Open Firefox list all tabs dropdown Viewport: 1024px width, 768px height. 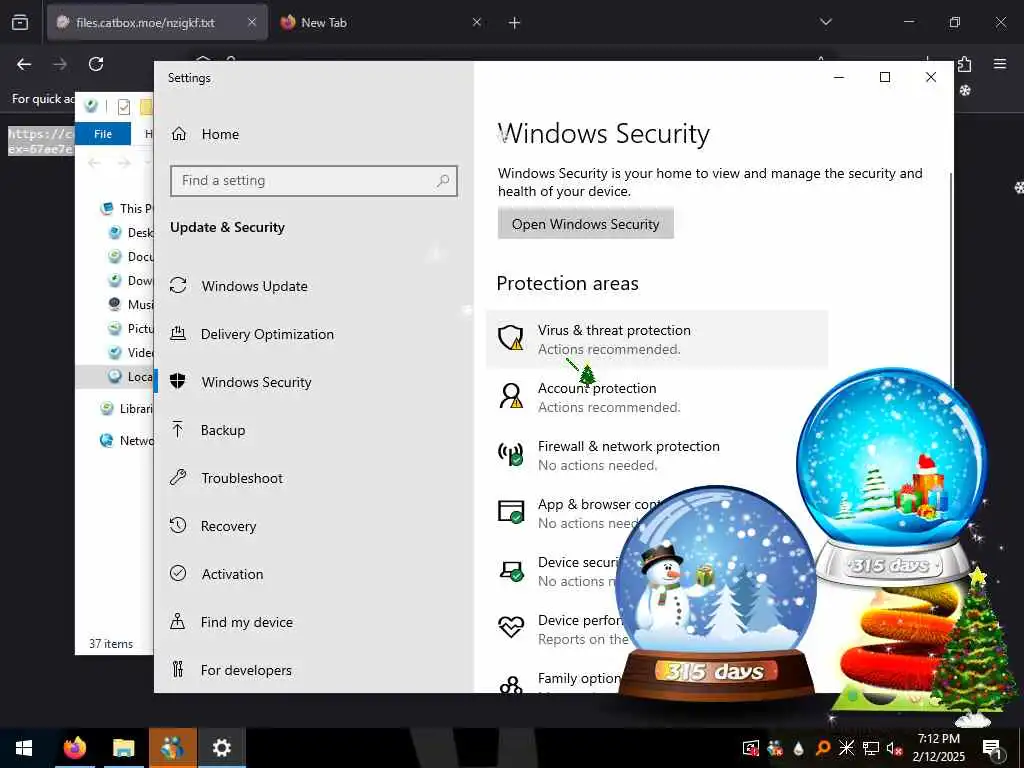(x=825, y=22)
